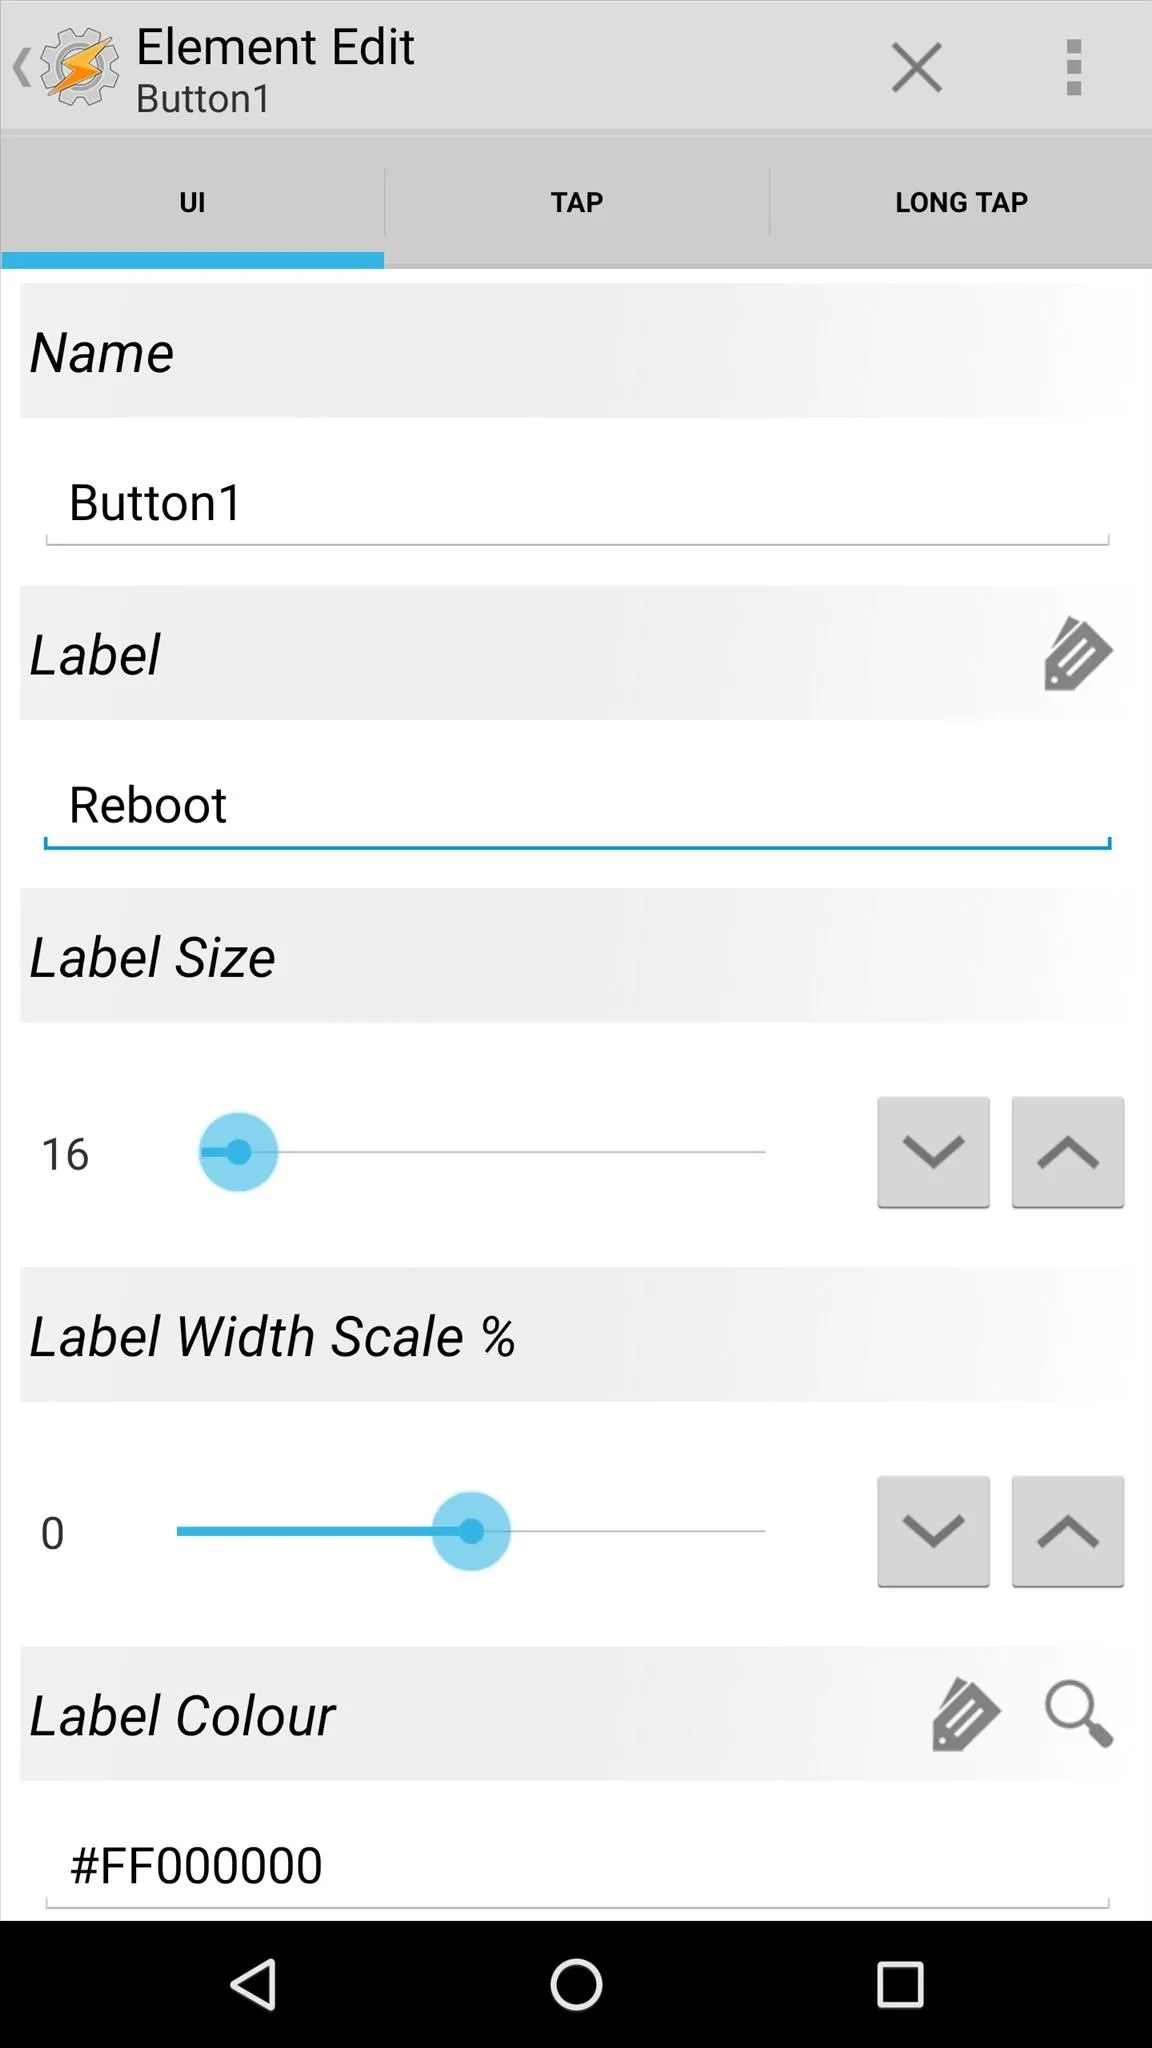This screenshot has width=1152, height=2048.
Task: Tap the Tasker lightning gear icon
Action: tap(80, 68)
